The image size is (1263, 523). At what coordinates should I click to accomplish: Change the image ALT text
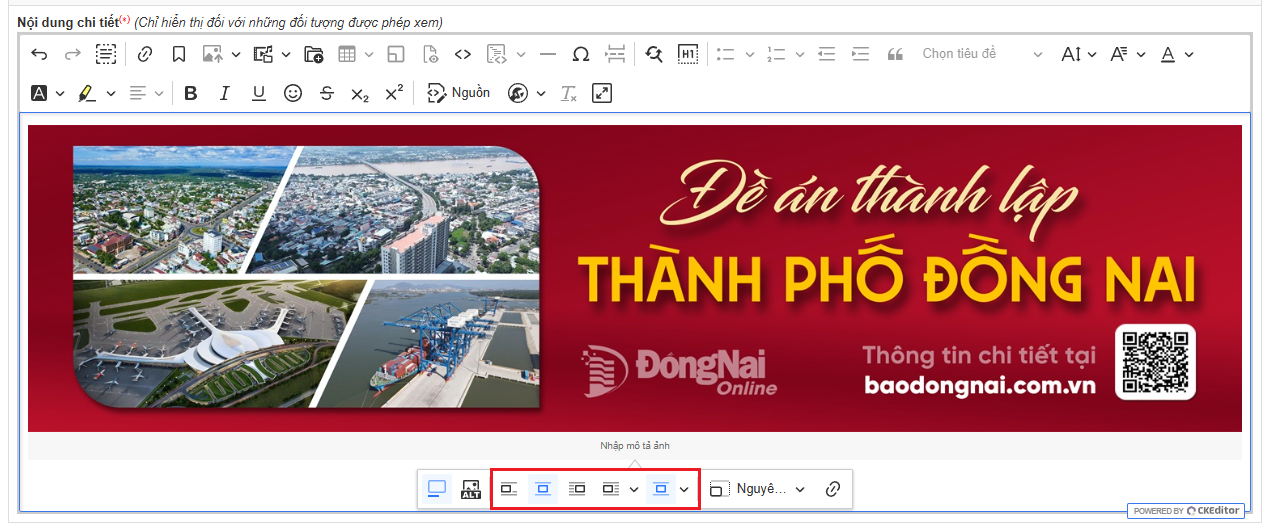pyautogui.click(x=471, y=489)
